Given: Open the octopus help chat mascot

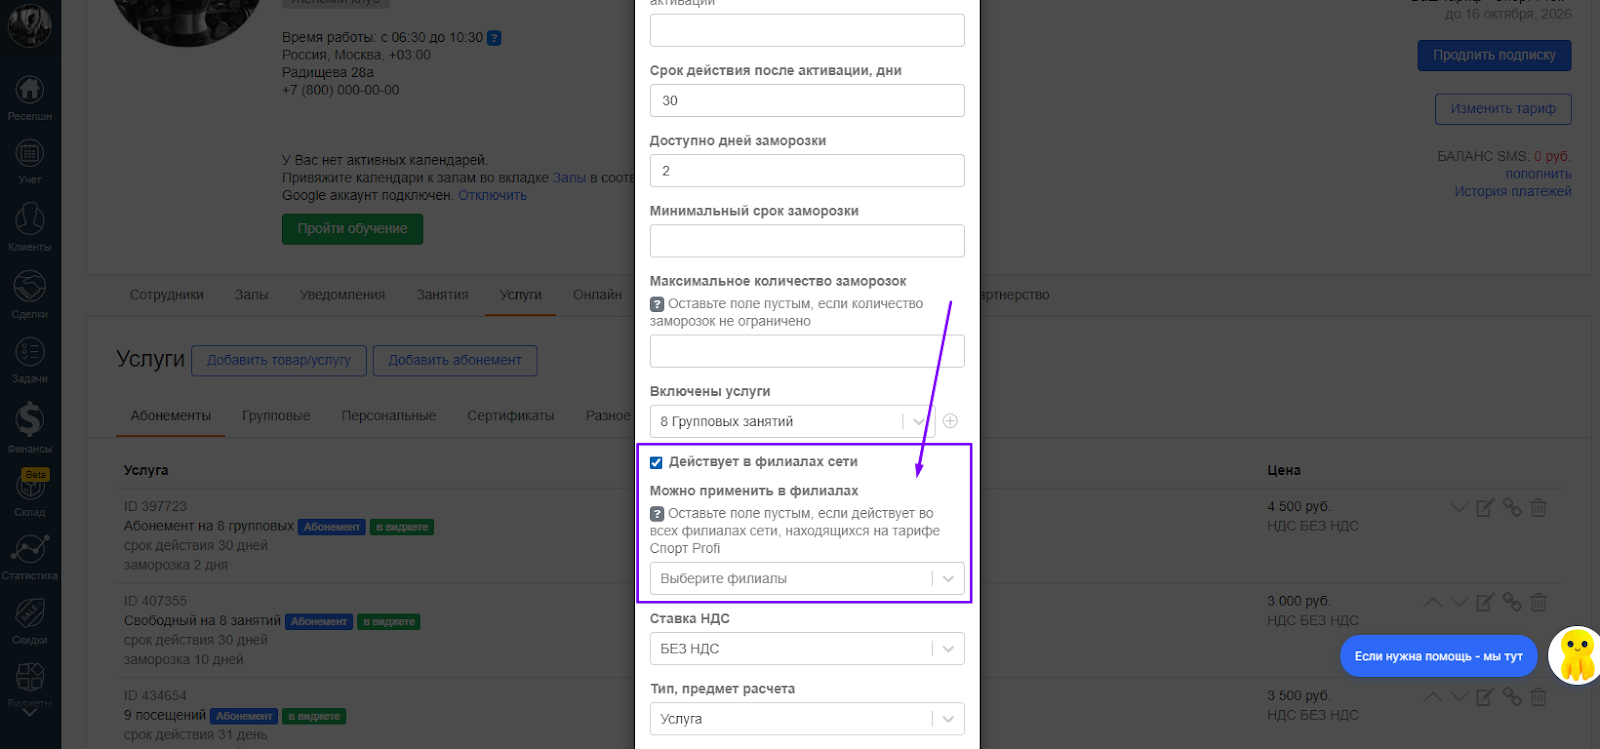Looking at the screenshot, I should [1576, 656].
